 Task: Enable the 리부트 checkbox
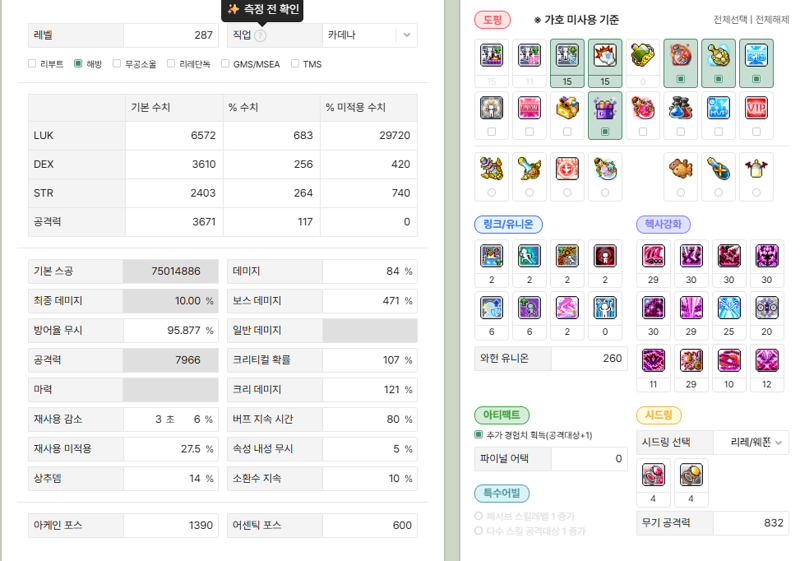tap(32, 63)
